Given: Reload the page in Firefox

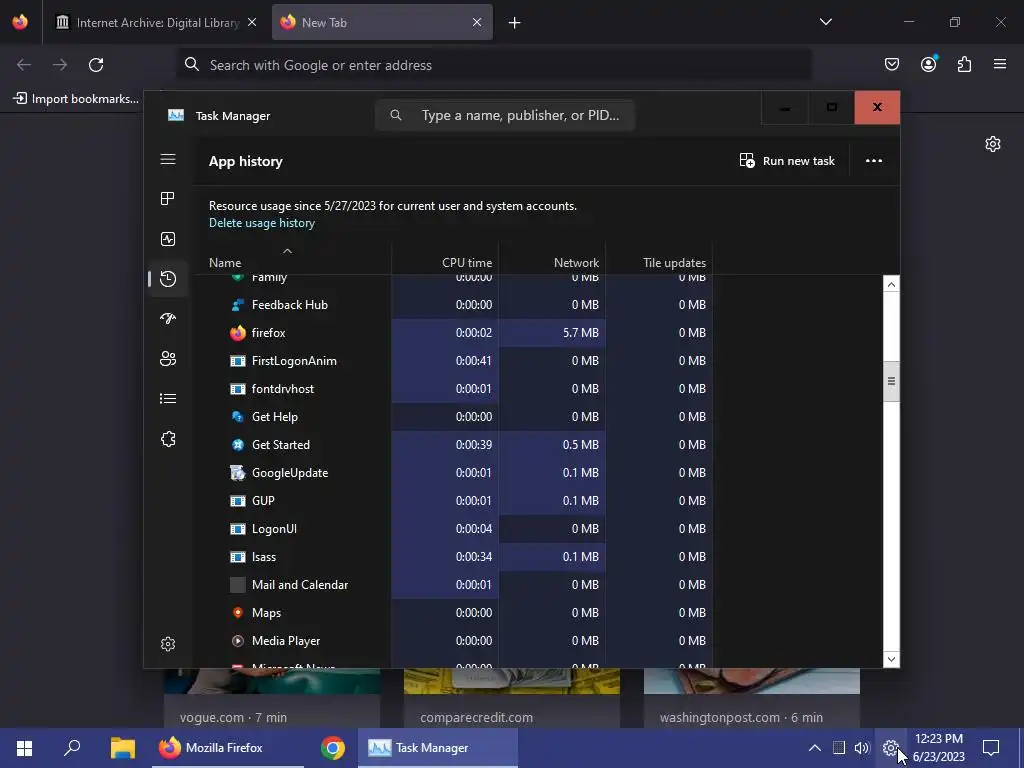Looking at the screenshot, I should tap(96, 65).
